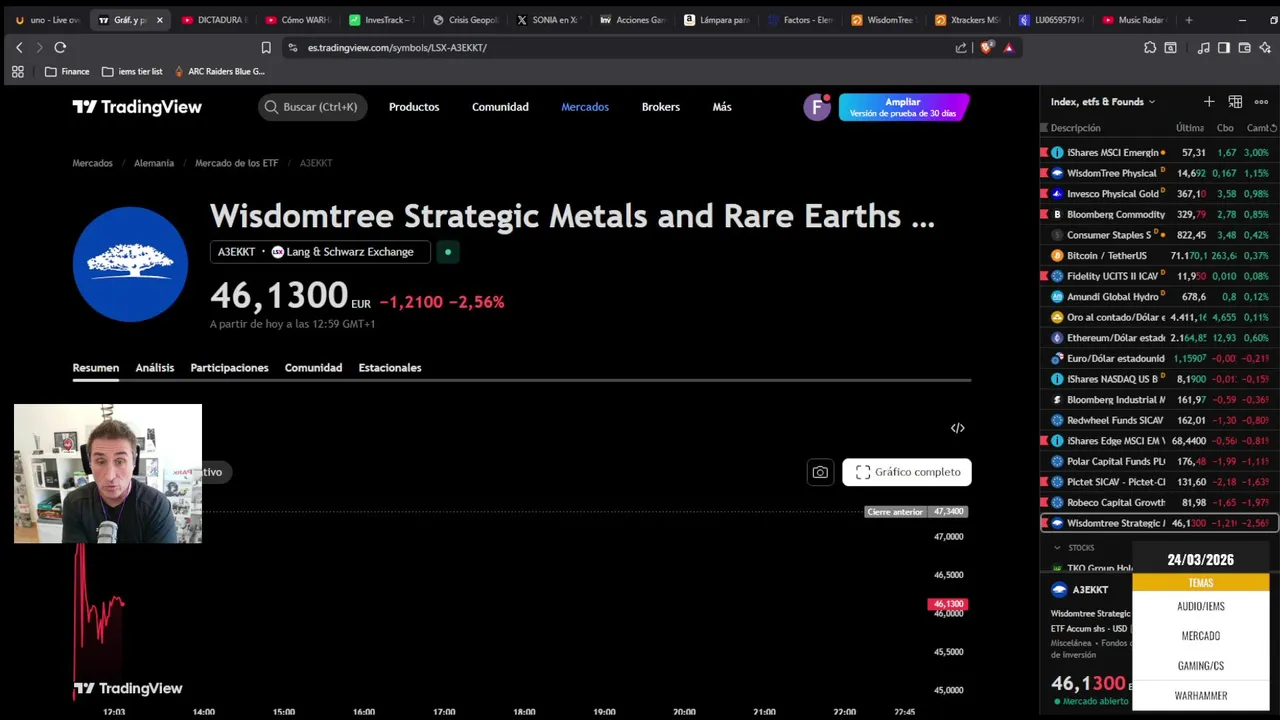Collapse the STOCKS watchlist section
Image resolution: width=1280 pixels, height=720 pixels.
point(1057,548)
